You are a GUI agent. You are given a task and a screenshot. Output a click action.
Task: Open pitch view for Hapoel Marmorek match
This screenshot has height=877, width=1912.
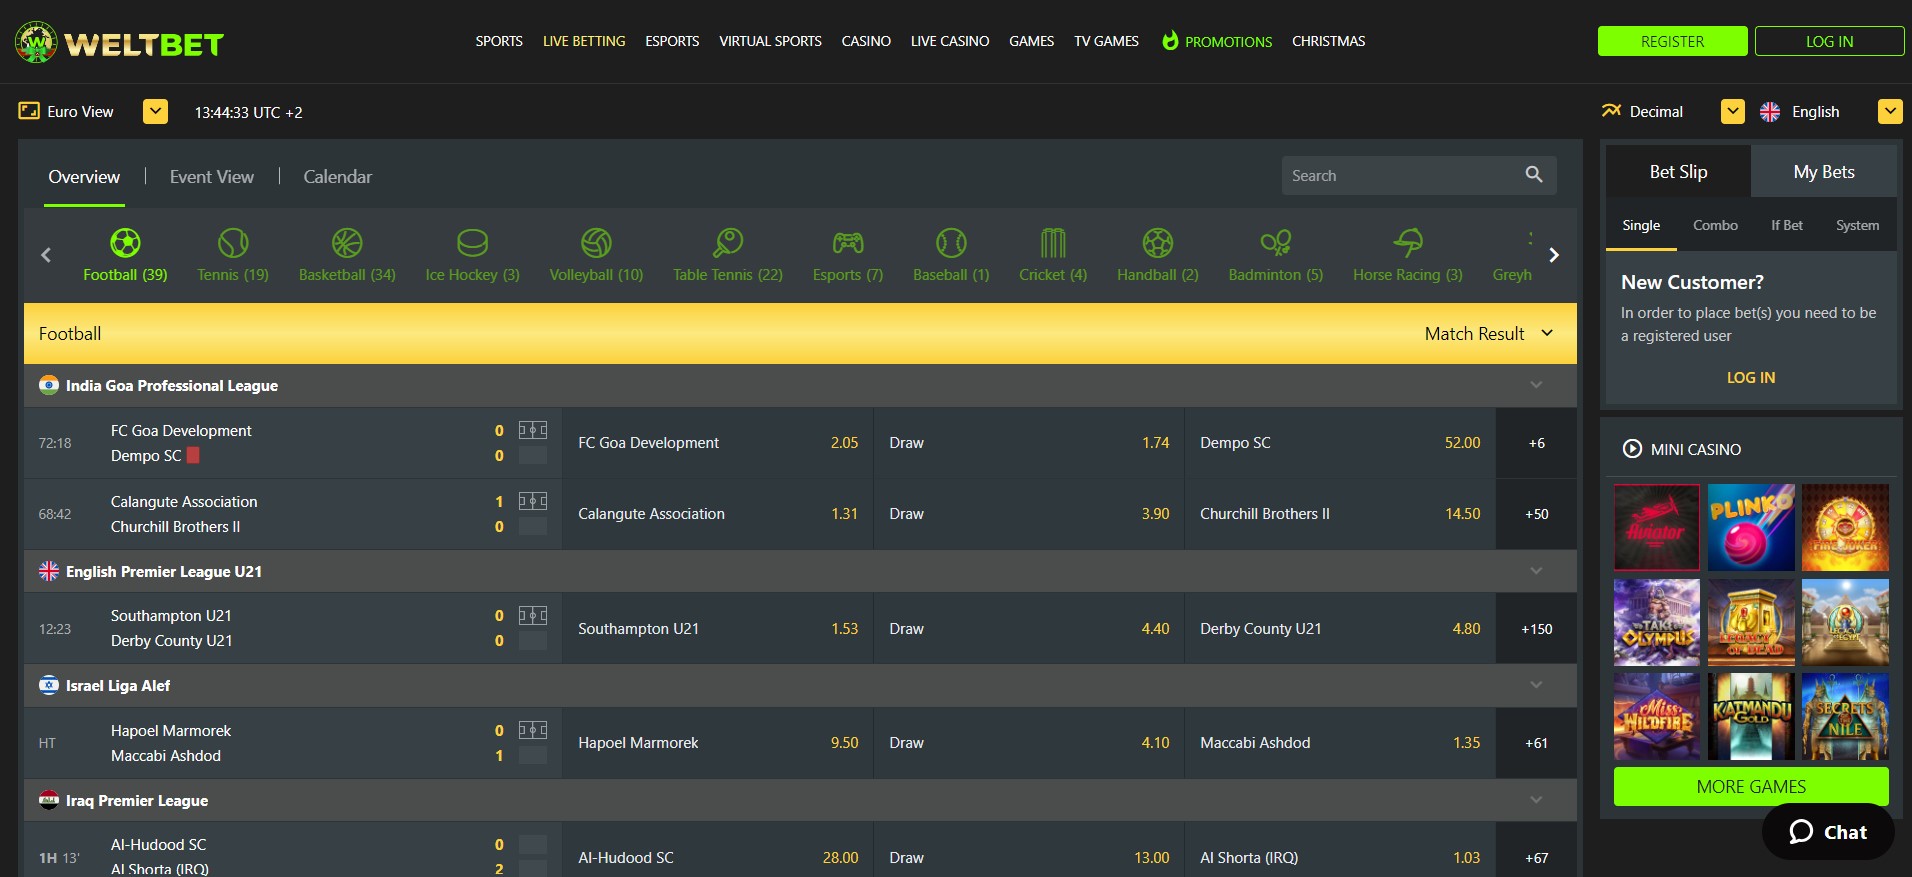point(533,730)
